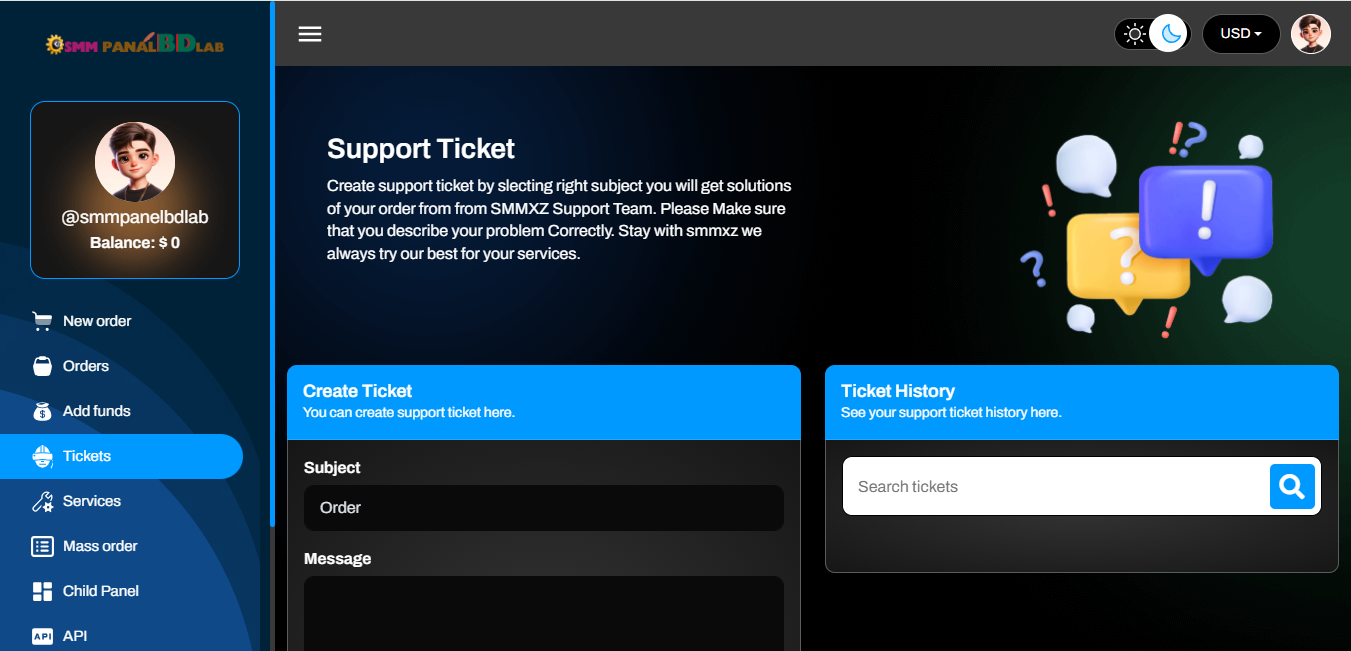Screen dimensions: 1351x651
Task: Open the top-right profile avatar menu
Action: click(1310, 34)
